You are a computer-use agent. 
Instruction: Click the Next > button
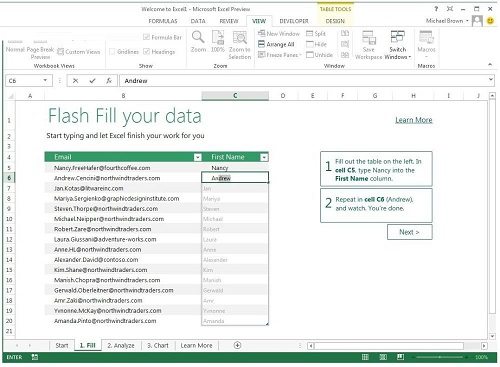point(410,232)
